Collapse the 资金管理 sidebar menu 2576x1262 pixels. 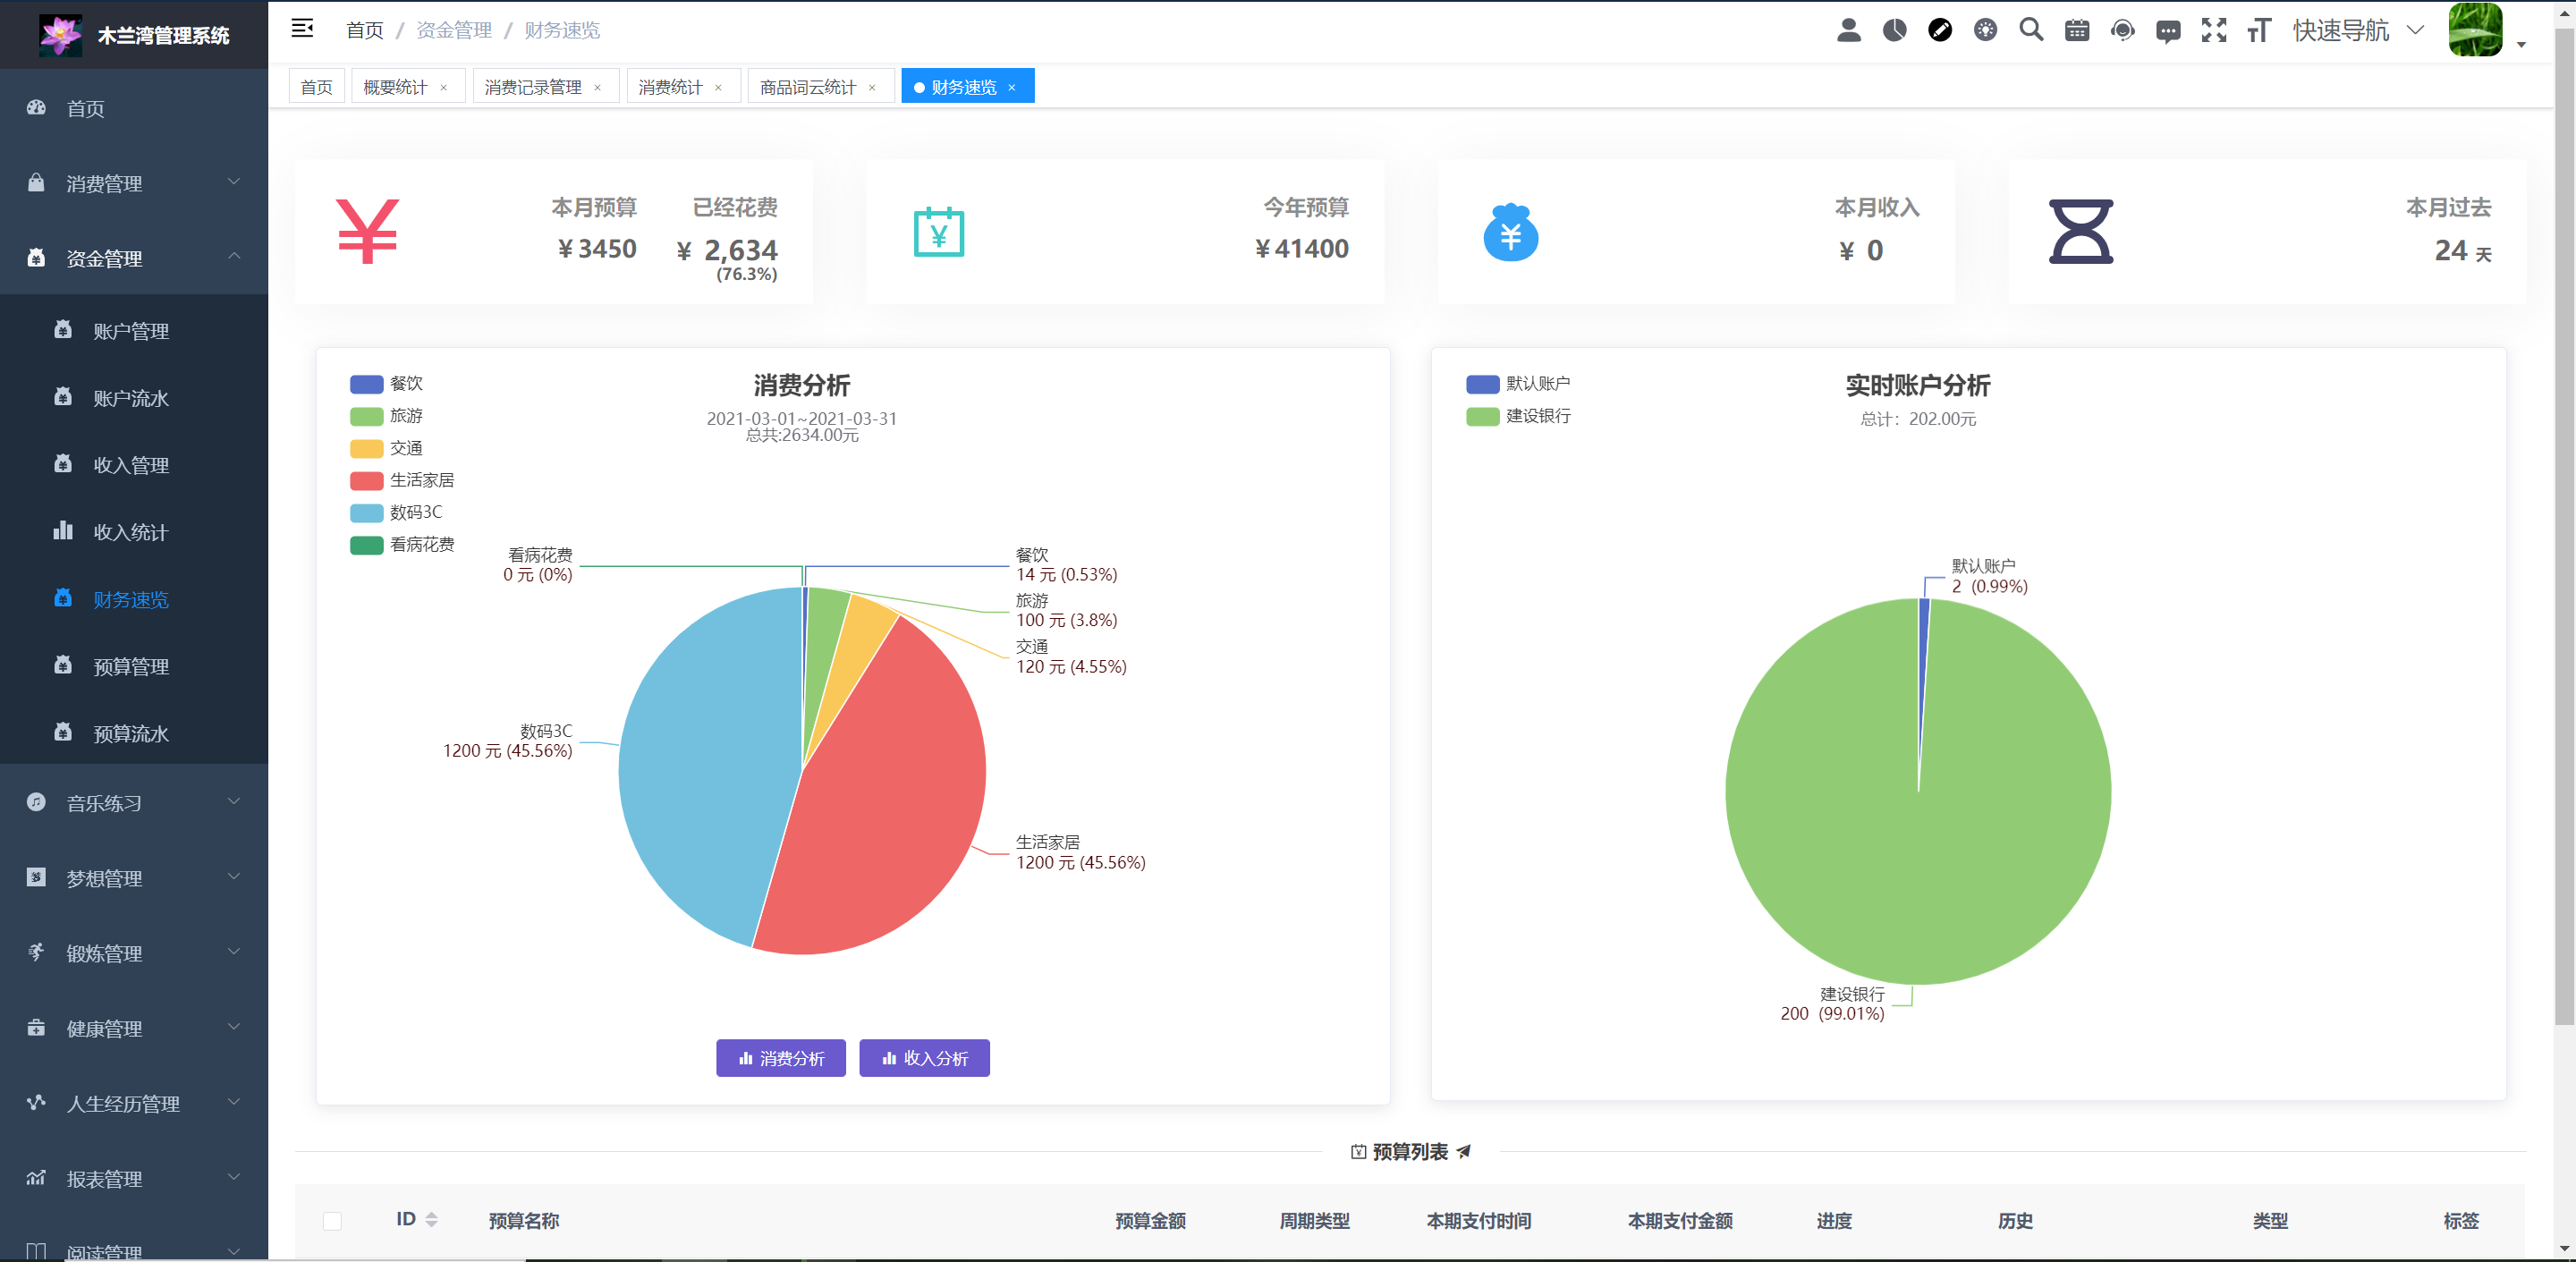click(134, 258)
